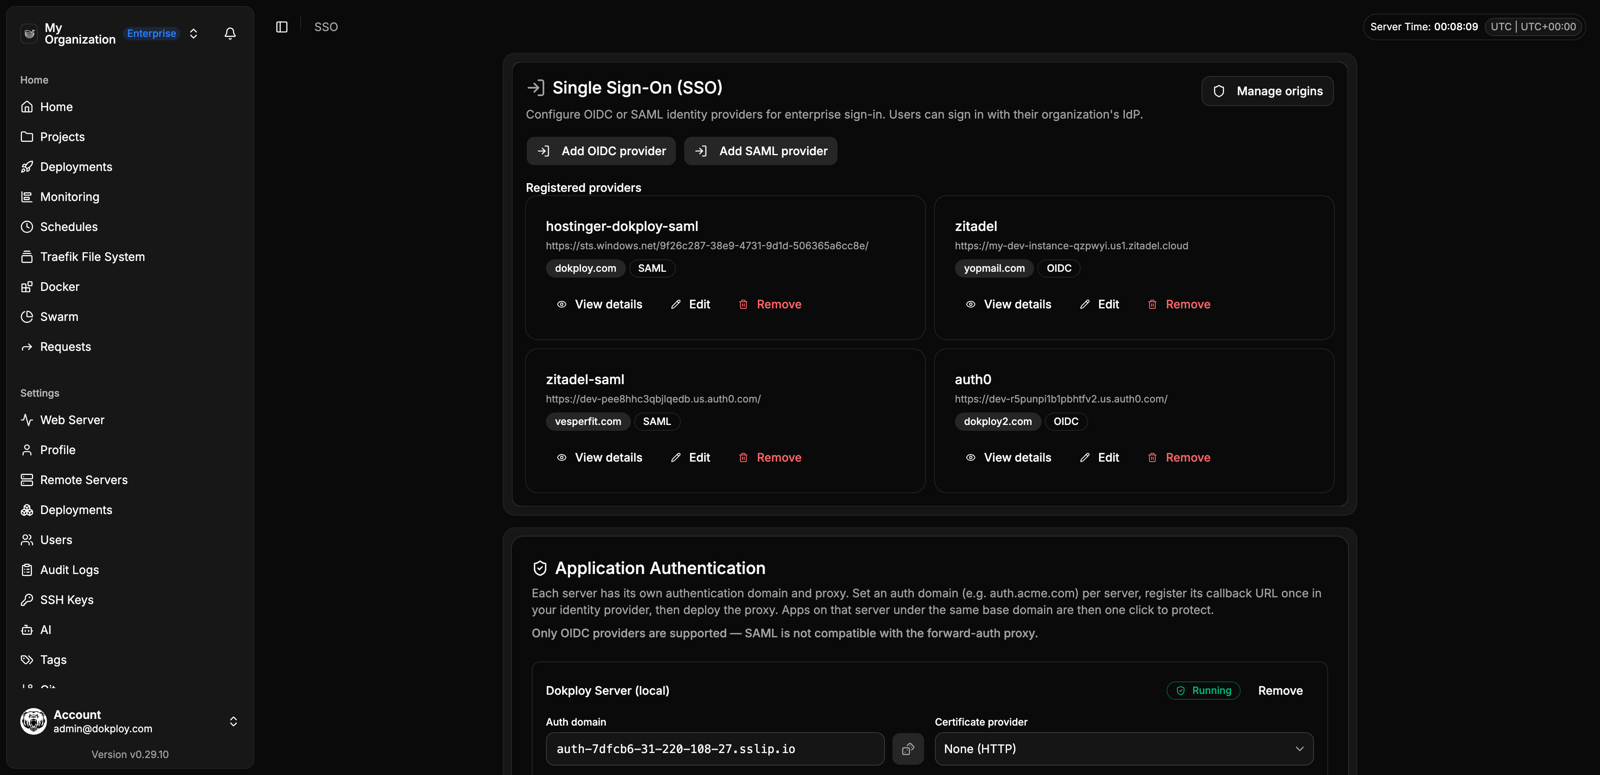View details of the auth0 provider
This screenshot has height=775, width=1600.
[1008, 457]
